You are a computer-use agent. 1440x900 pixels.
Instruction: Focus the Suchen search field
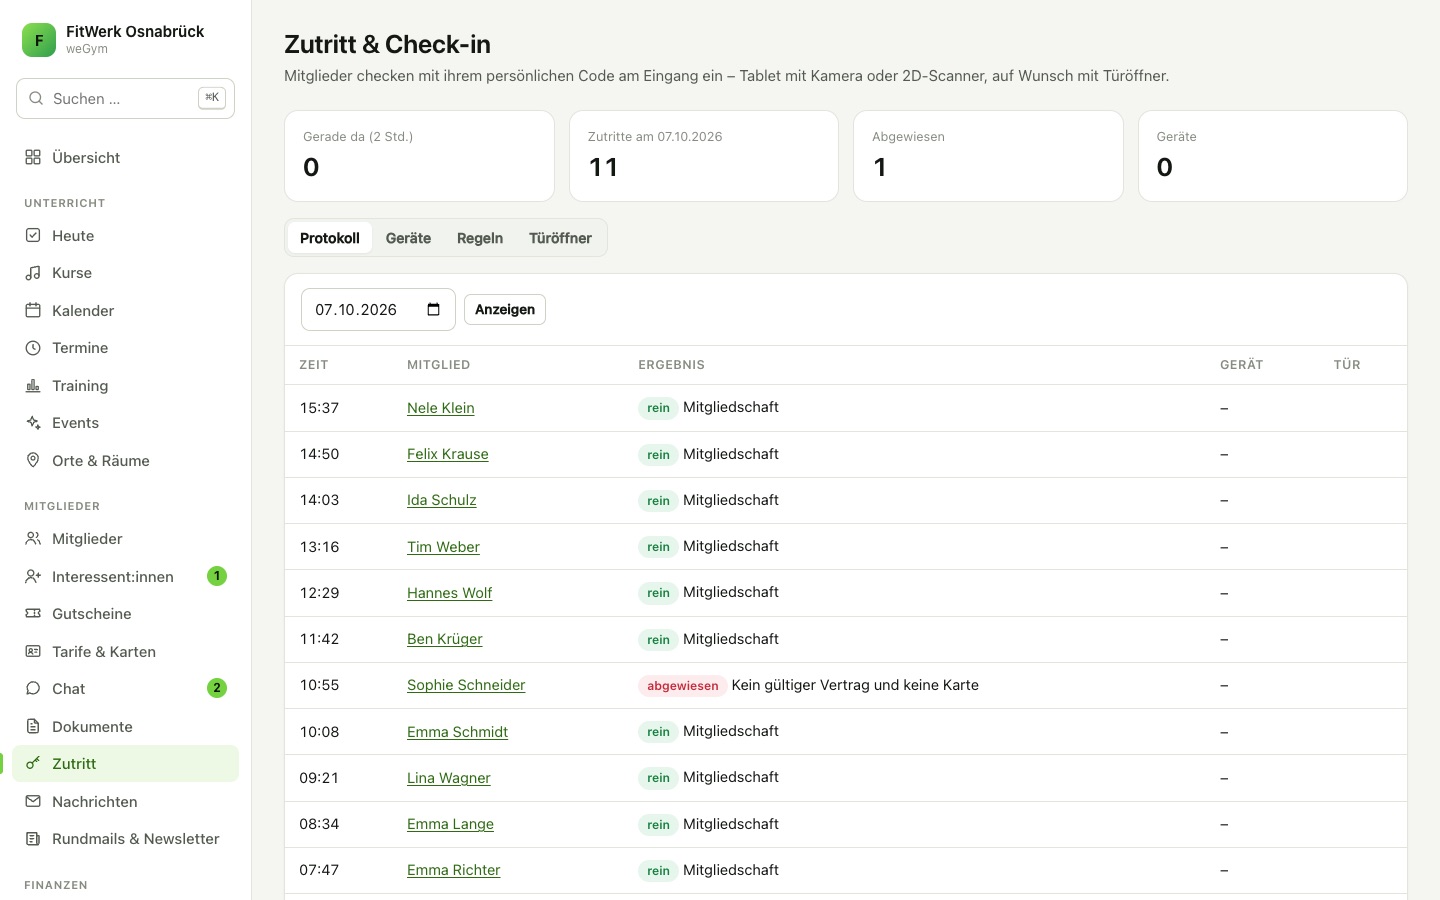point(126,98)
